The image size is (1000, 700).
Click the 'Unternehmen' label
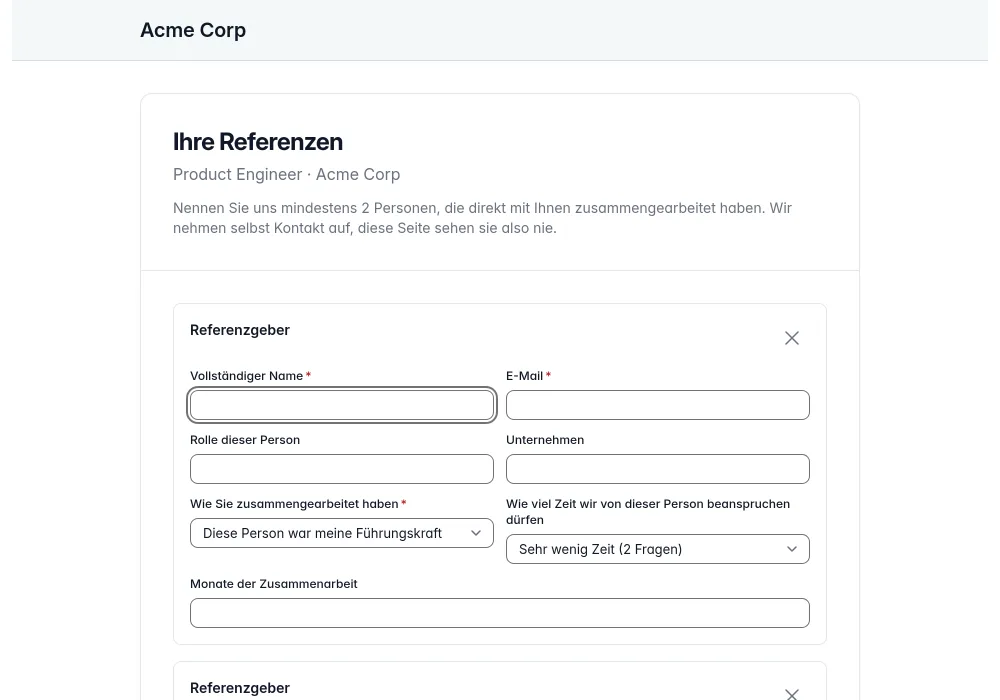coord(545,440)
